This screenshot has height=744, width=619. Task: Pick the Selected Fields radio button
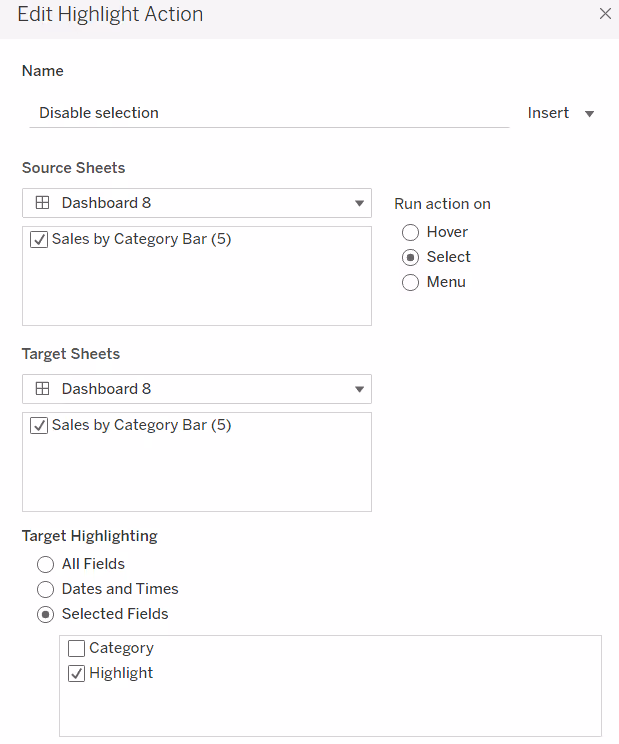pyautogui.click(x=45, y=614)
